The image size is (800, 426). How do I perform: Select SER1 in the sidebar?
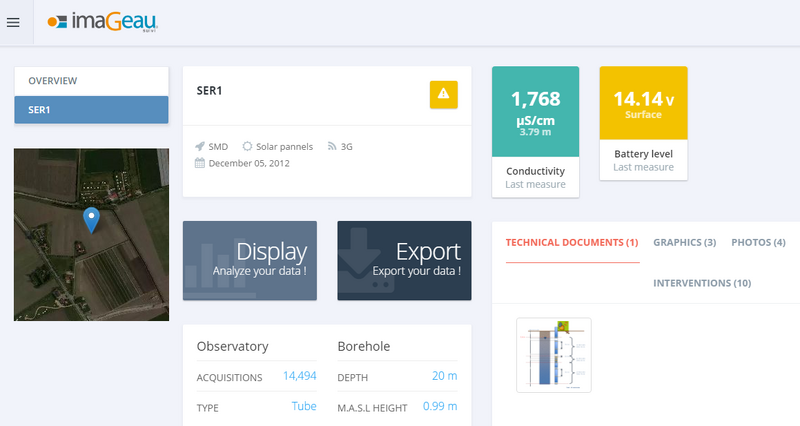point(91,109)
